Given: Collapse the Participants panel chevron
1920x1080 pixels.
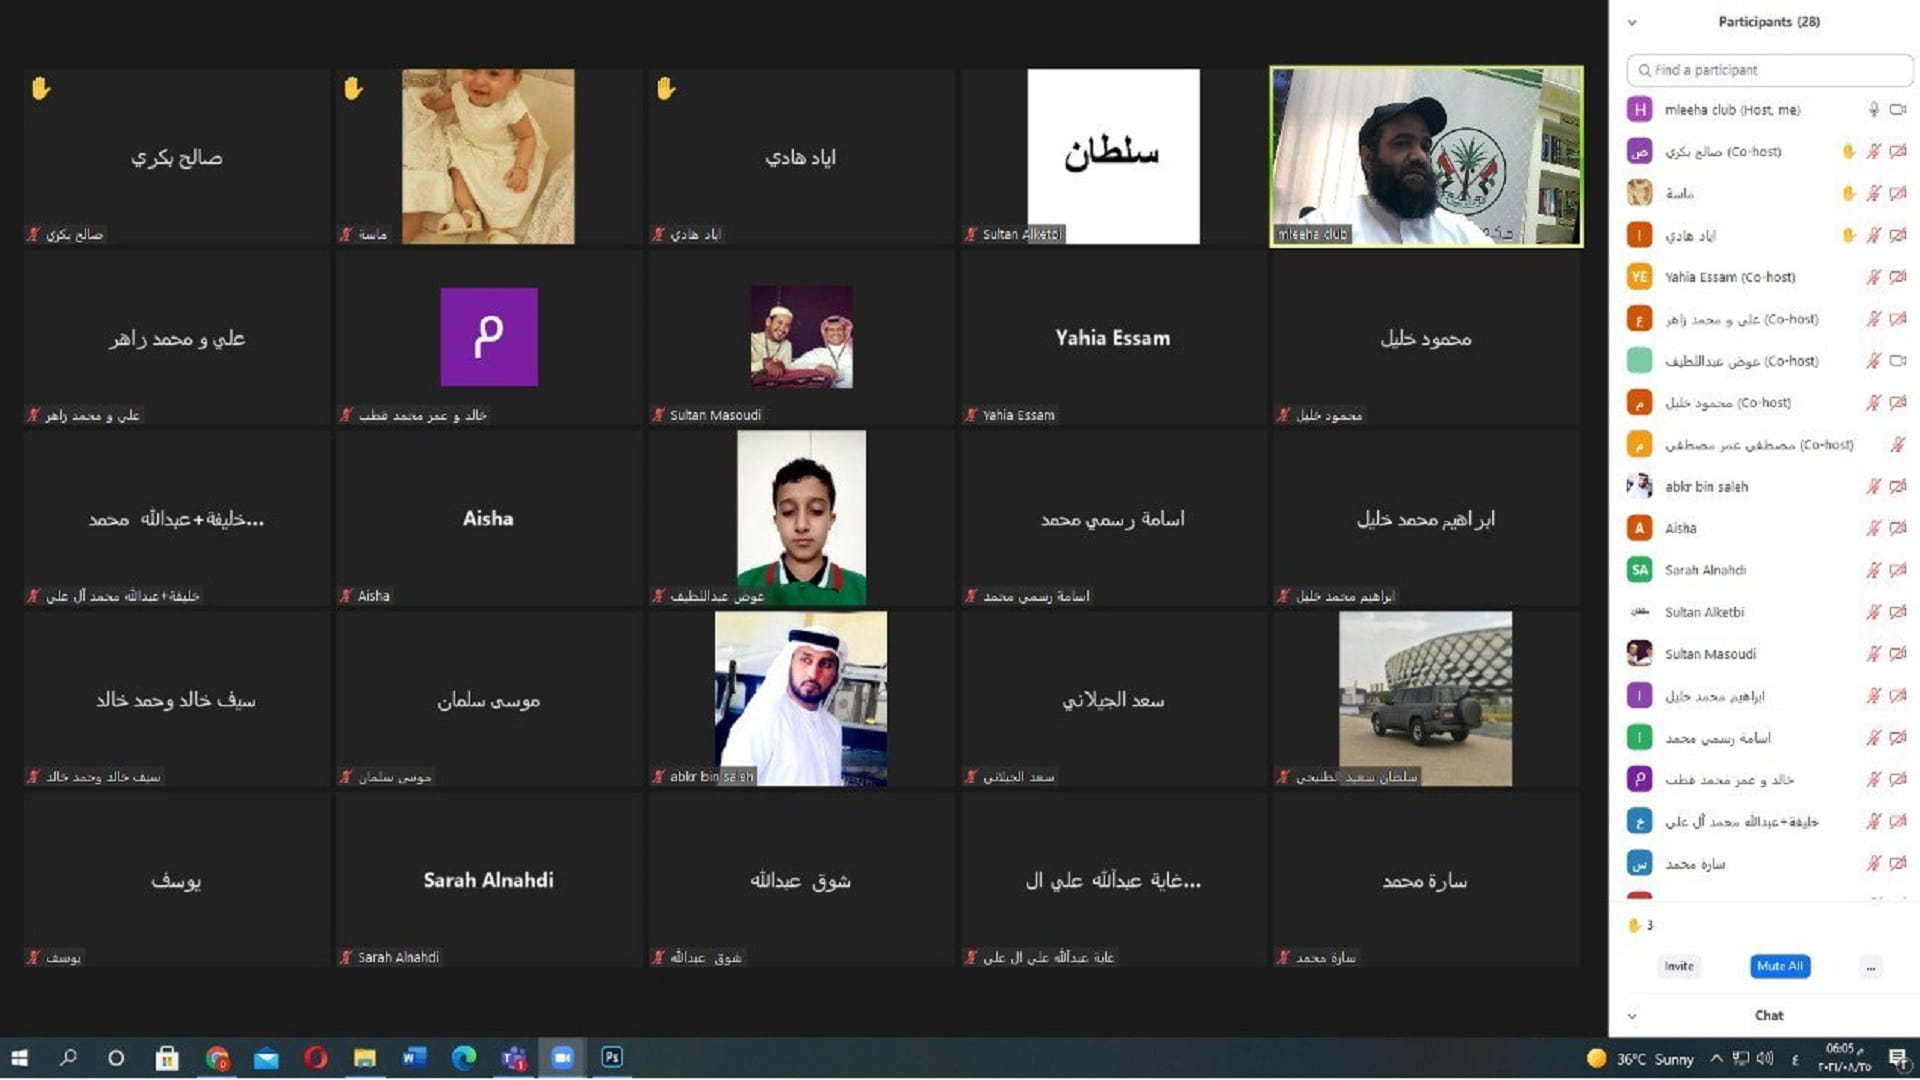Looking at the screenshot, I should pyautogui.click(x=1632, y=22).
